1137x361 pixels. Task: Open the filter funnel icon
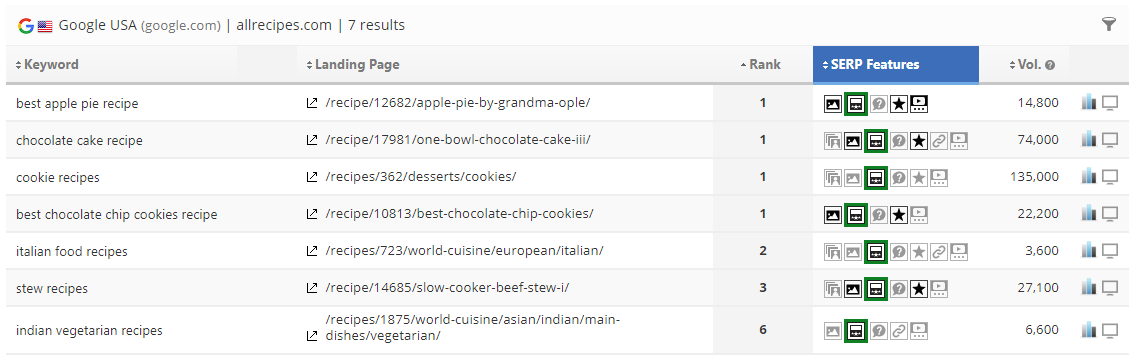point(1109,25)
